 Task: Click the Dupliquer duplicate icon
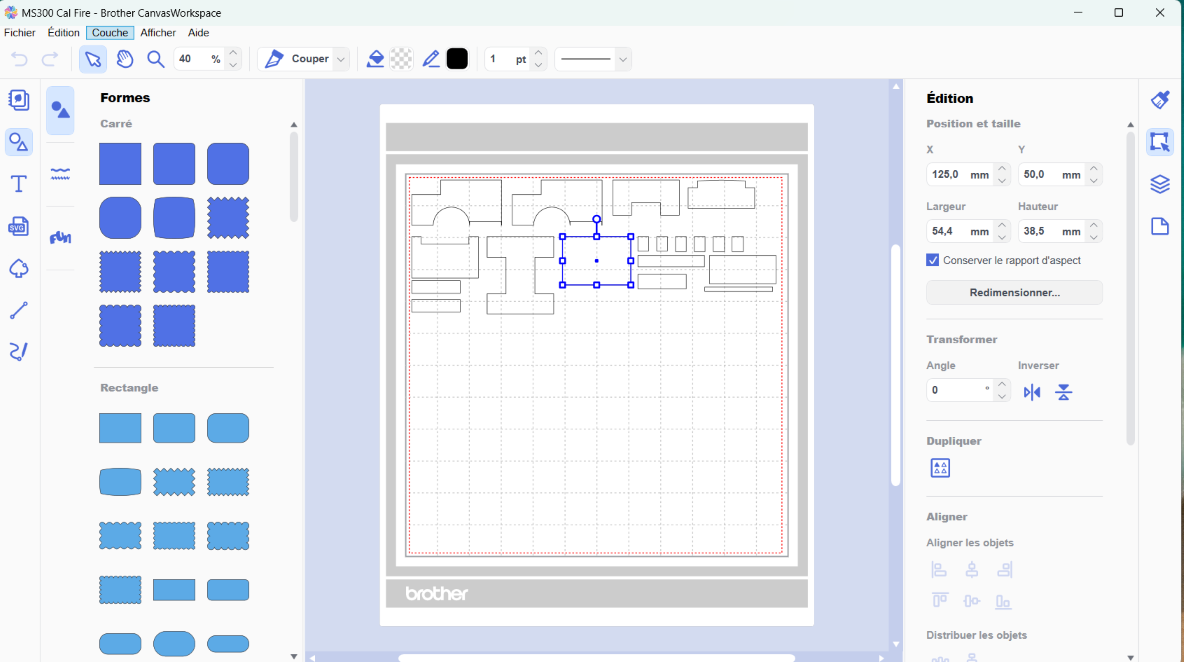tap(940, 468)
